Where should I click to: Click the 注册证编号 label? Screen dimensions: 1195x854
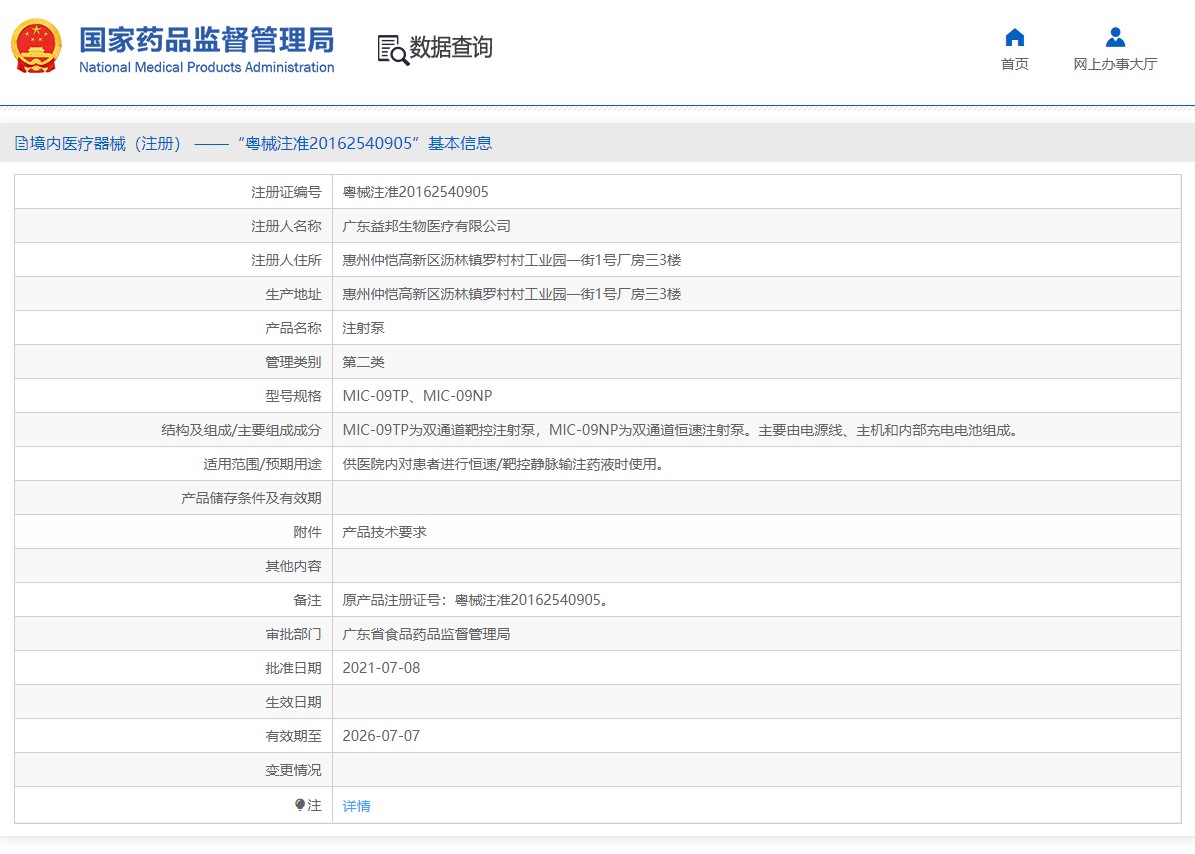[287, 192]
